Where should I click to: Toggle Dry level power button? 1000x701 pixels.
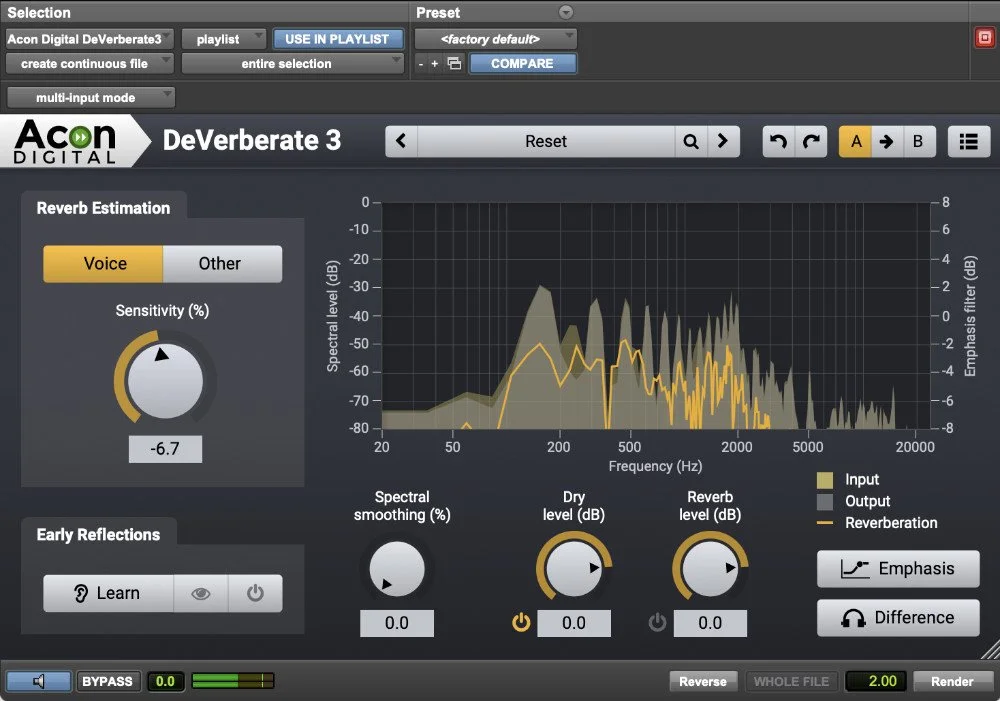pyautogui.click(x=521, y=623)
